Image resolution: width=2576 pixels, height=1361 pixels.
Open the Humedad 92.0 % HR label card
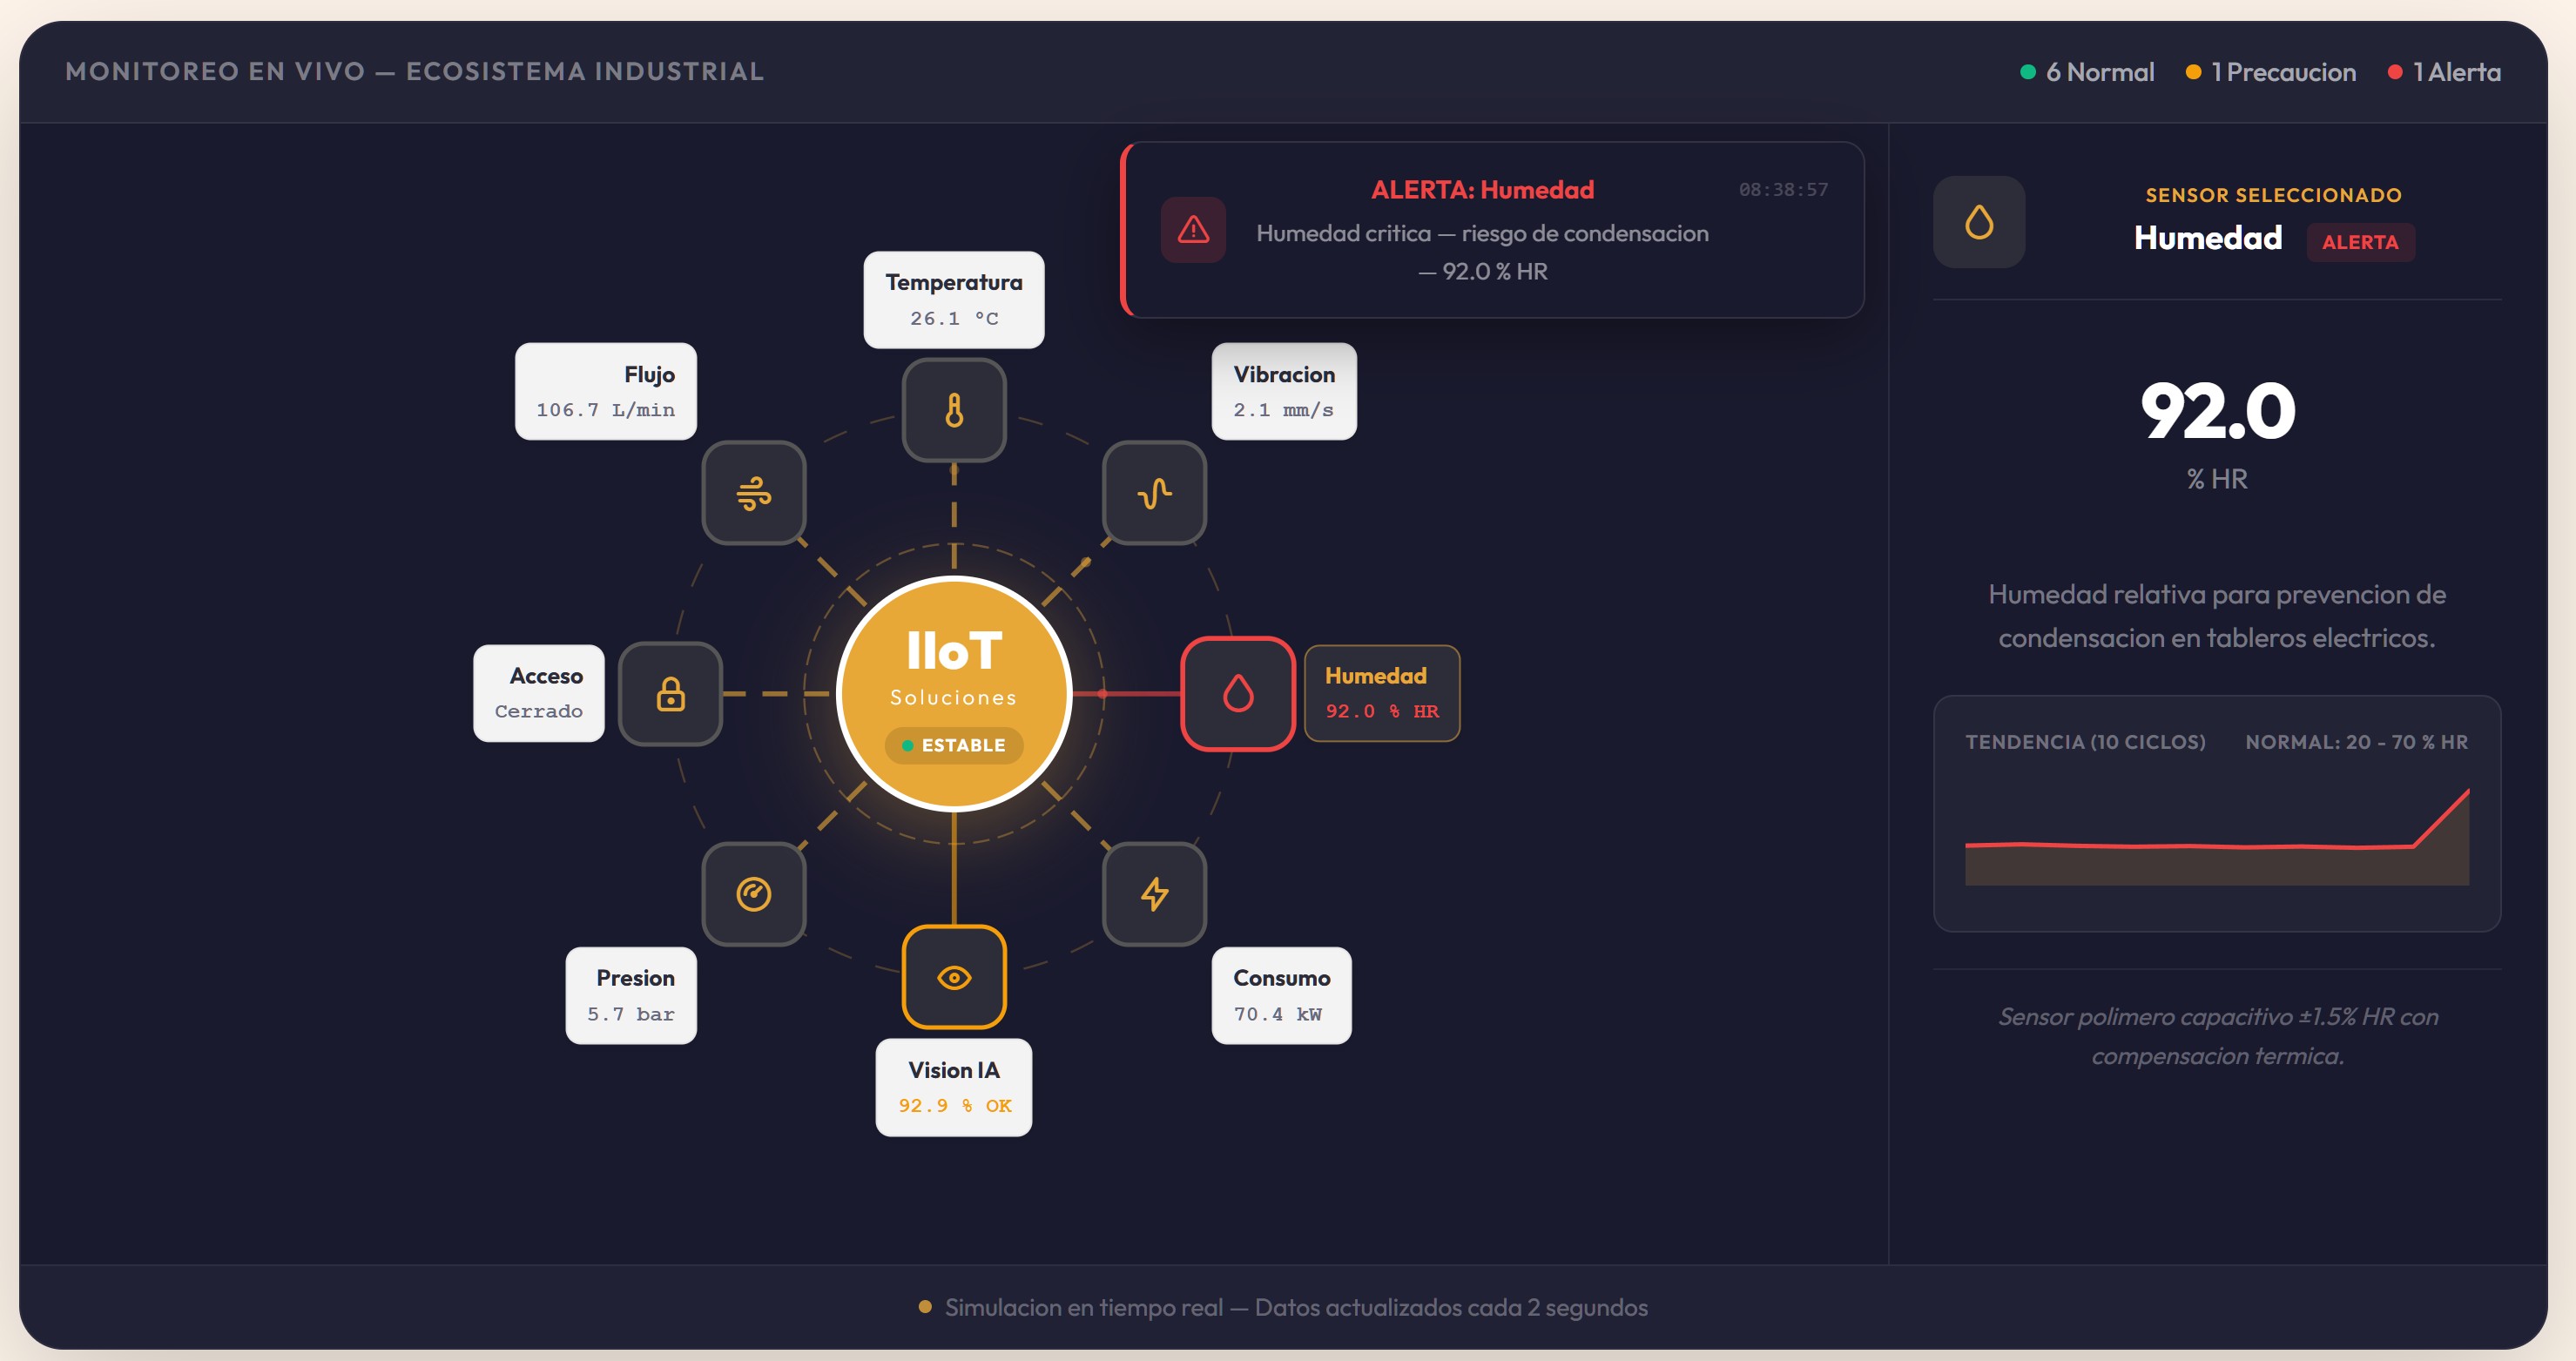coord(1382,693)
